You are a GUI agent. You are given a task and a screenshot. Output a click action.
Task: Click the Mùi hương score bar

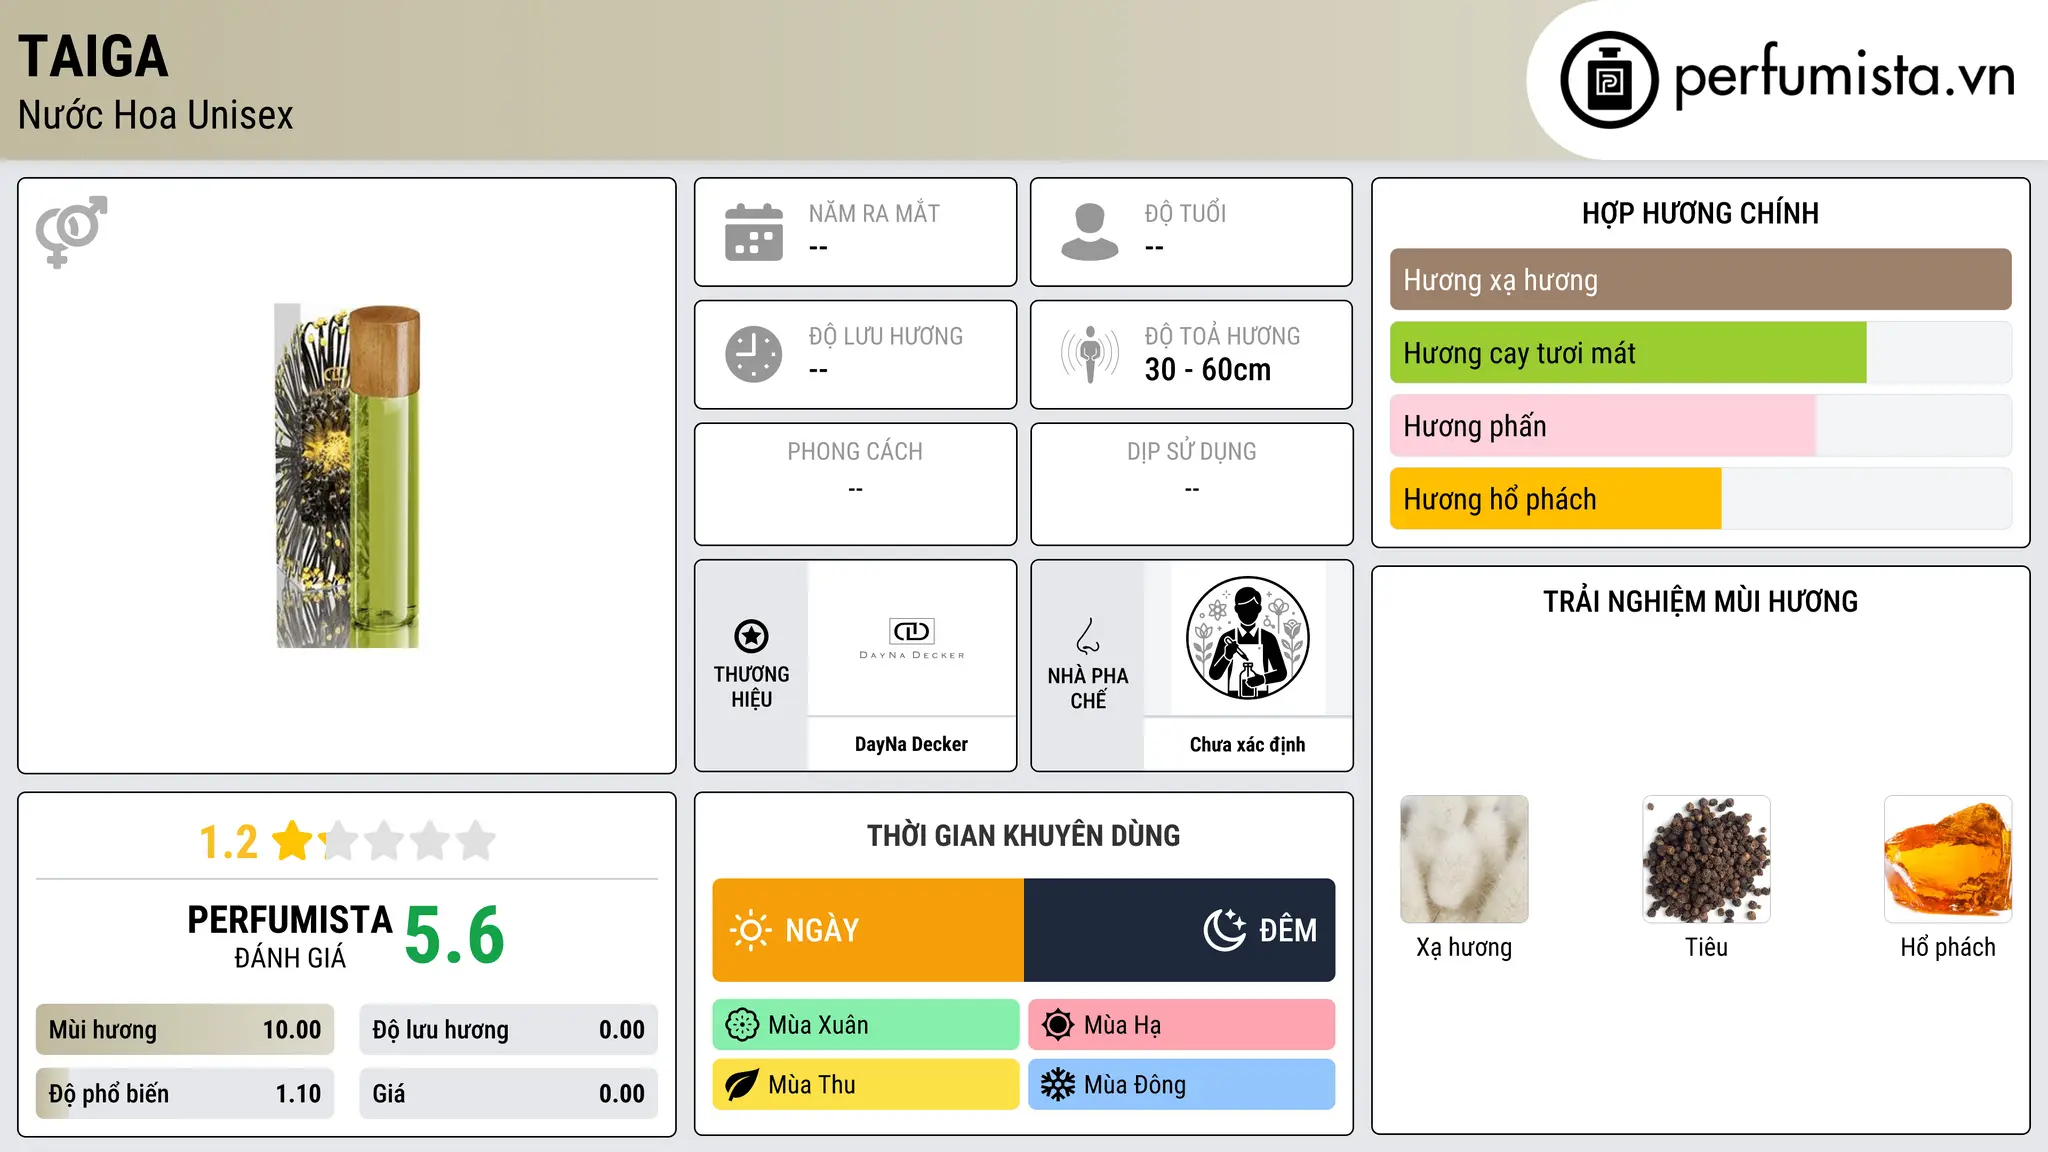[x=185, y=1030]
